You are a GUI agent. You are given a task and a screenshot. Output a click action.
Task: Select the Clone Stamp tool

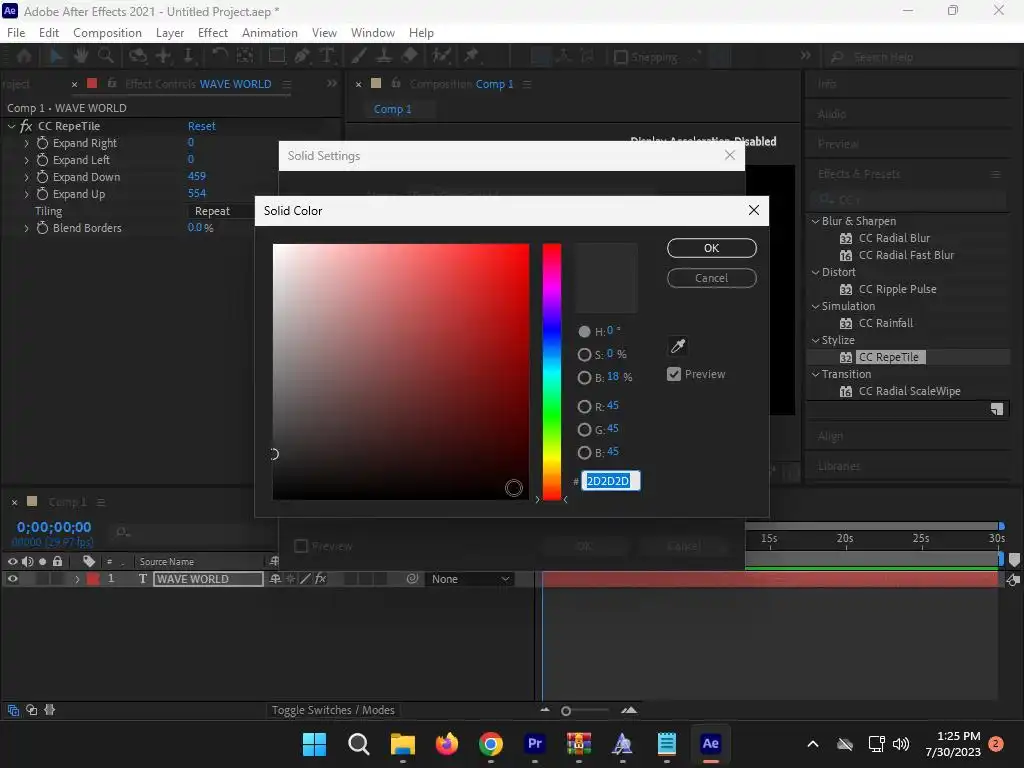[x=384, y=56]
